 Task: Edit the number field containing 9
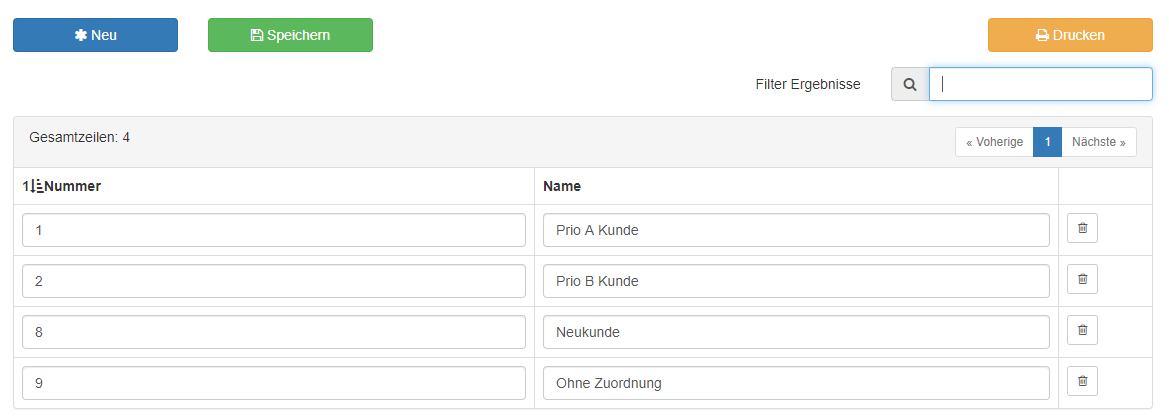[274, 383]
